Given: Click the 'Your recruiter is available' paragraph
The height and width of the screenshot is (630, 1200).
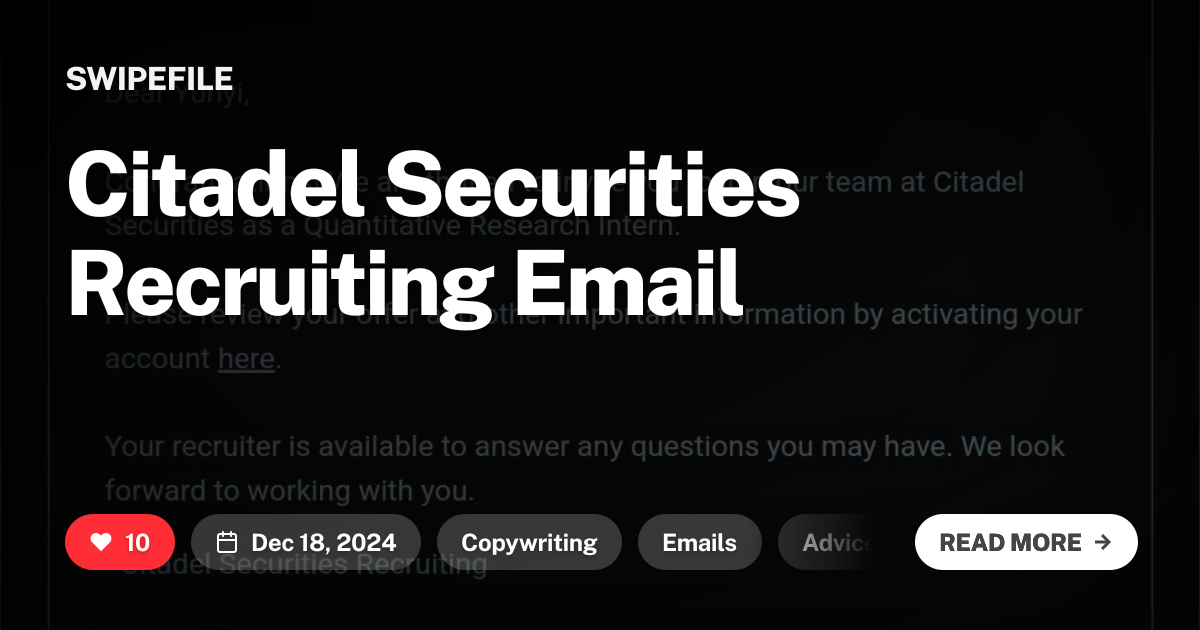Looking at the screenshot, I should pyautogui.click(x=585, y=447).
